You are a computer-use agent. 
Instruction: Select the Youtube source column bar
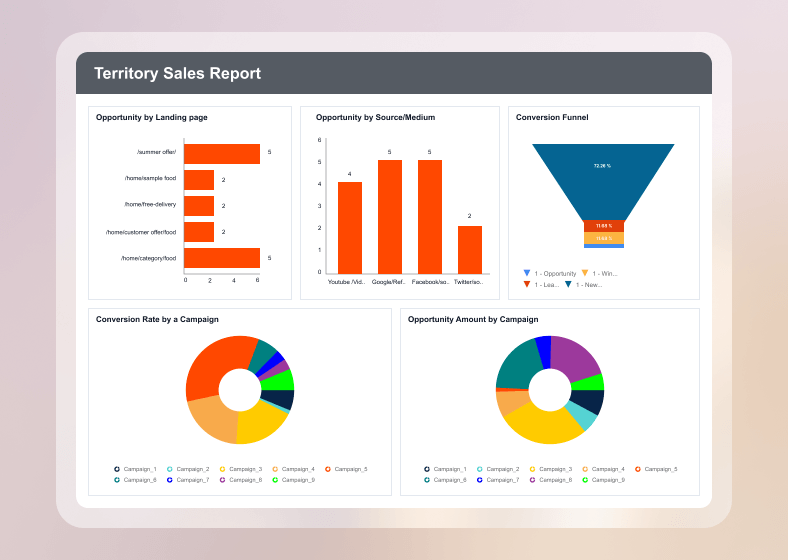pos(350,228)
